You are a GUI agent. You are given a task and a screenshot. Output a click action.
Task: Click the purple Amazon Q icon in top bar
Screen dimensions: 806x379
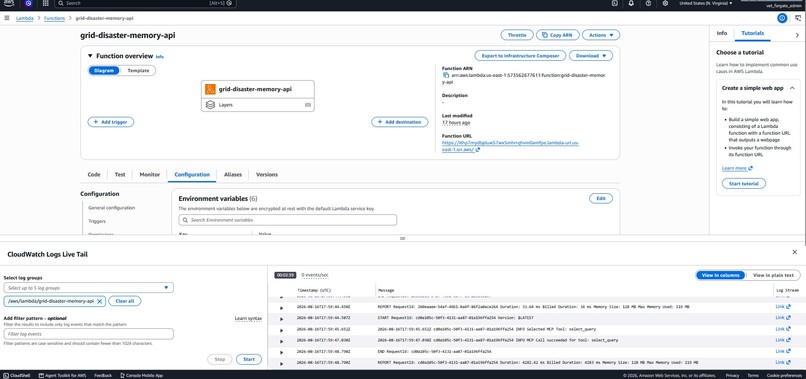click(28, 3)
